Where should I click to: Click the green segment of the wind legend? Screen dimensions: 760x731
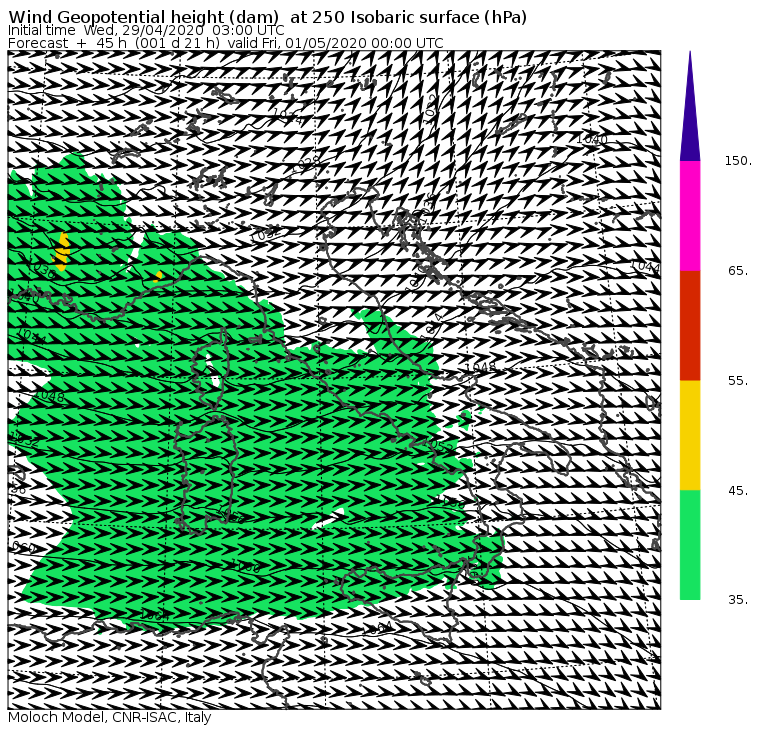click(x=690, y=545)
